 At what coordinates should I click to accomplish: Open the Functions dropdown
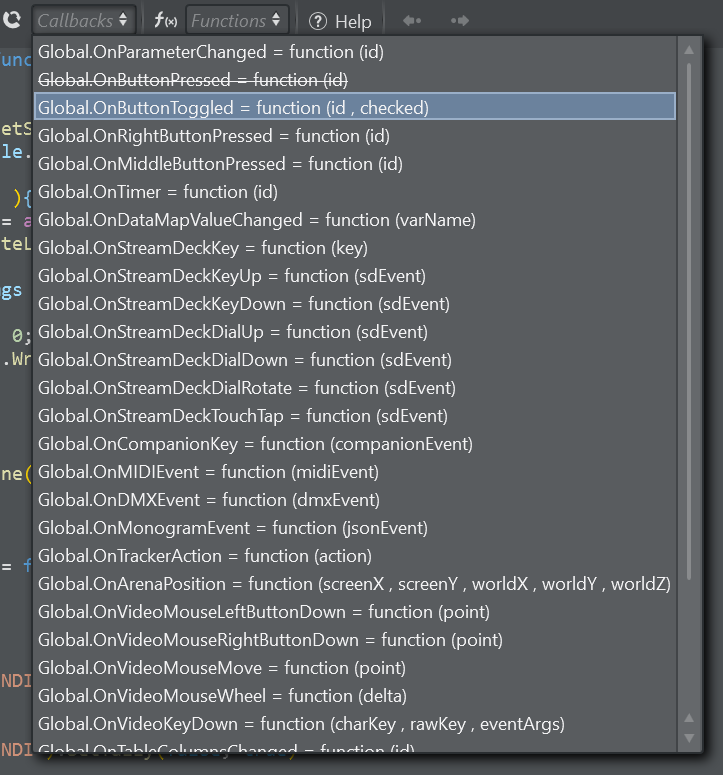point(237,20)
